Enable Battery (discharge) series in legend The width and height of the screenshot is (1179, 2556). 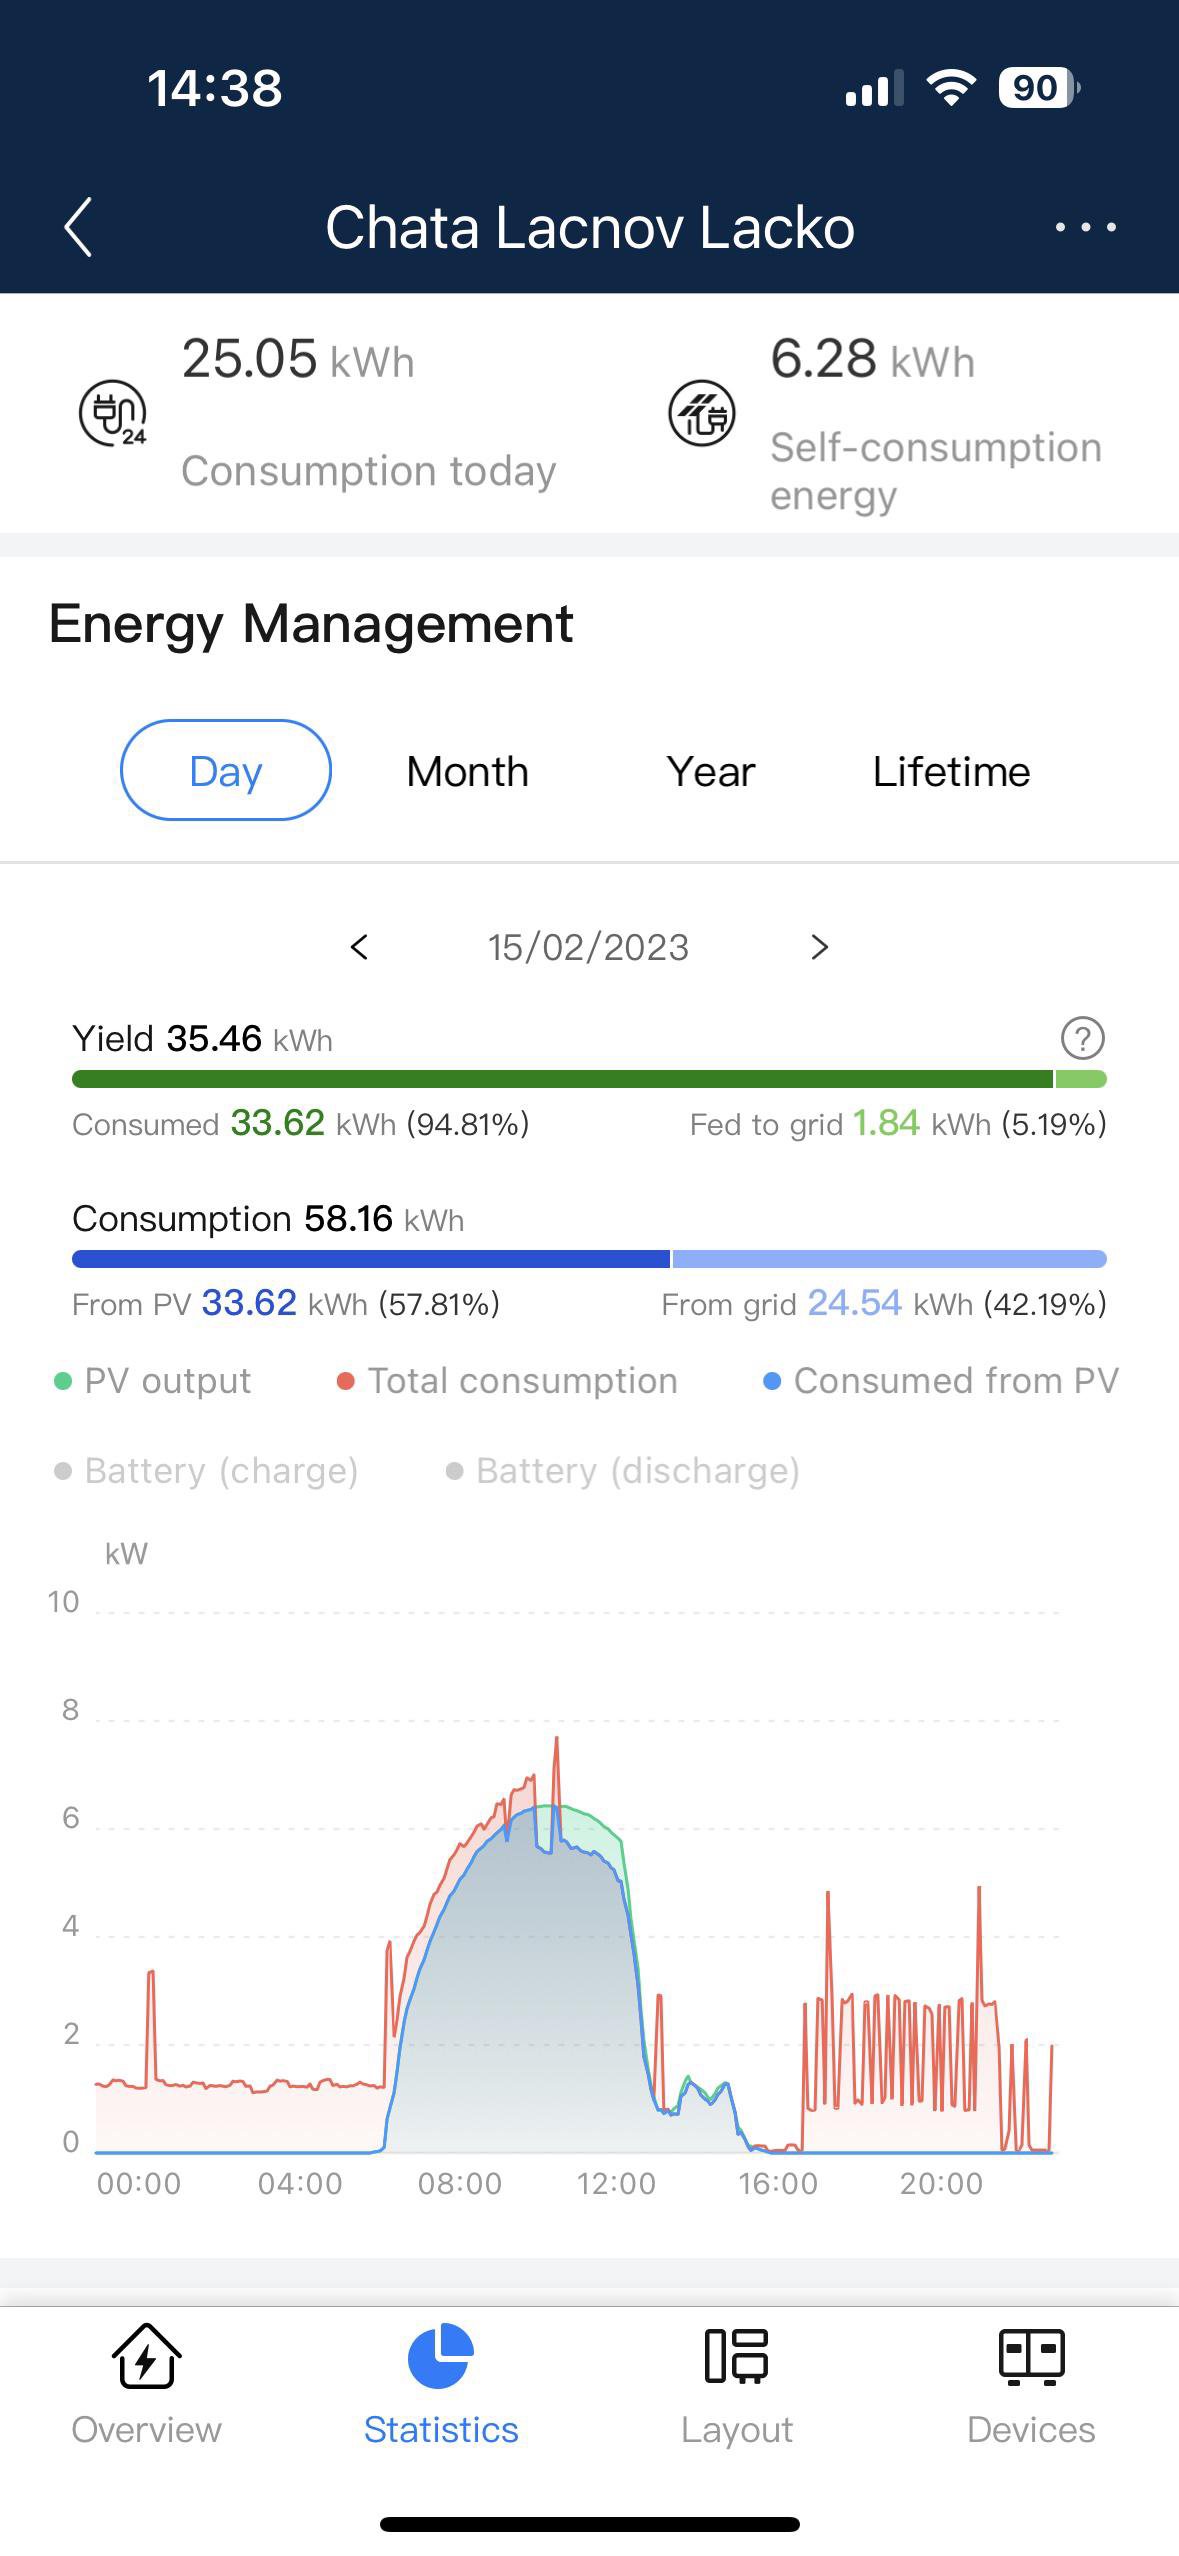(623, 1471)
